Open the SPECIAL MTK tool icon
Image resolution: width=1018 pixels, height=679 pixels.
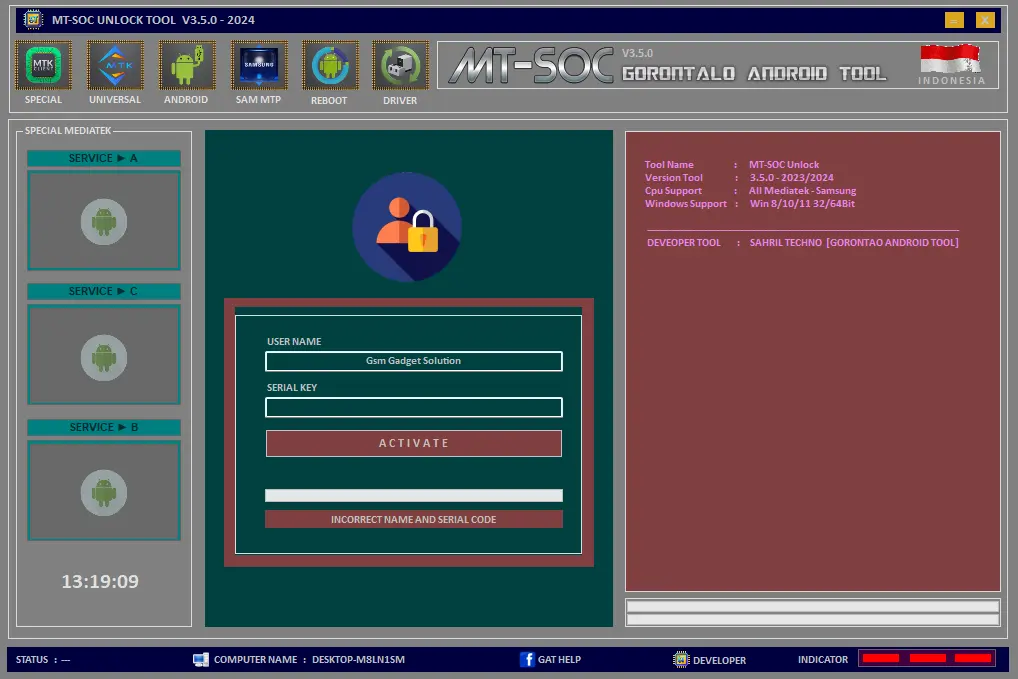(43, 66)
